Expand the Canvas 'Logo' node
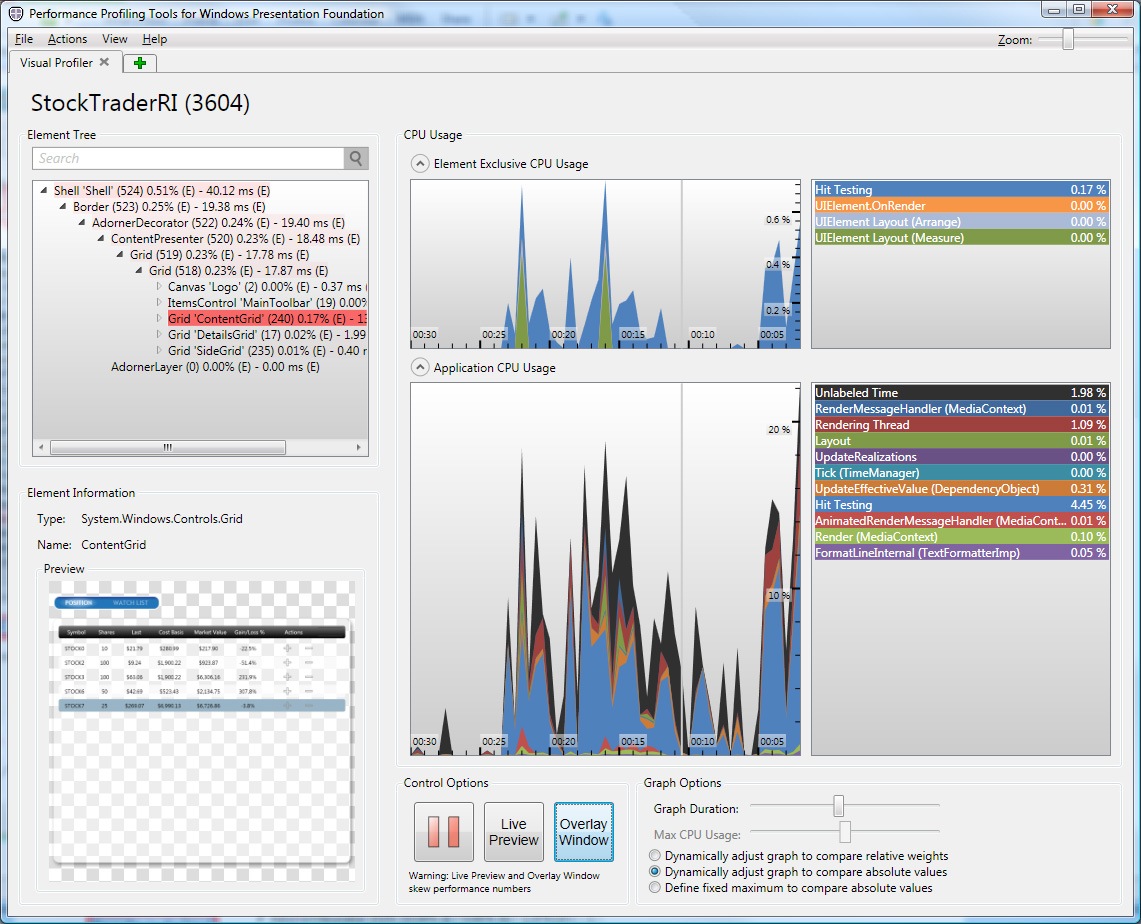Image resolution: width=1141 pixels, height=924 pixels. (159, 287)
